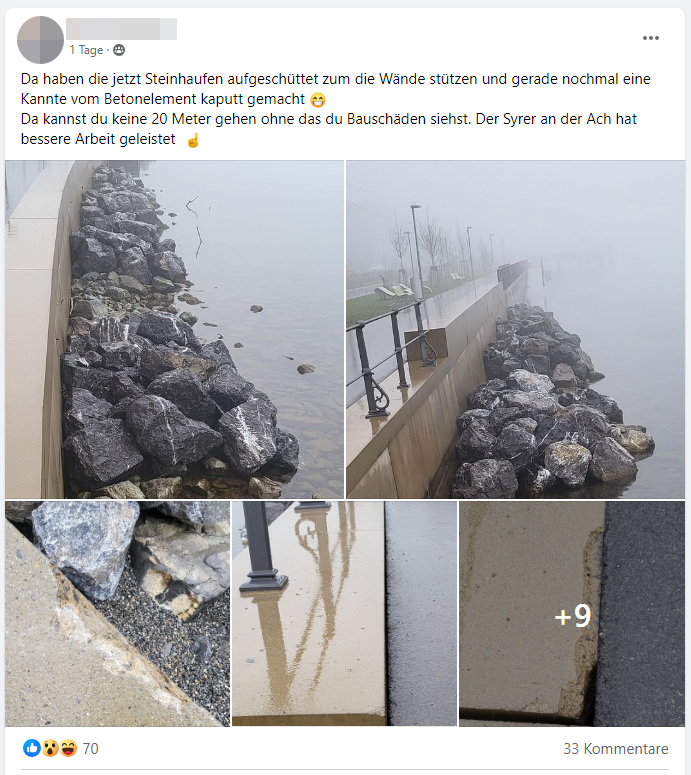
Task: Click the wow face reaction icon
Action: [50, 748]
